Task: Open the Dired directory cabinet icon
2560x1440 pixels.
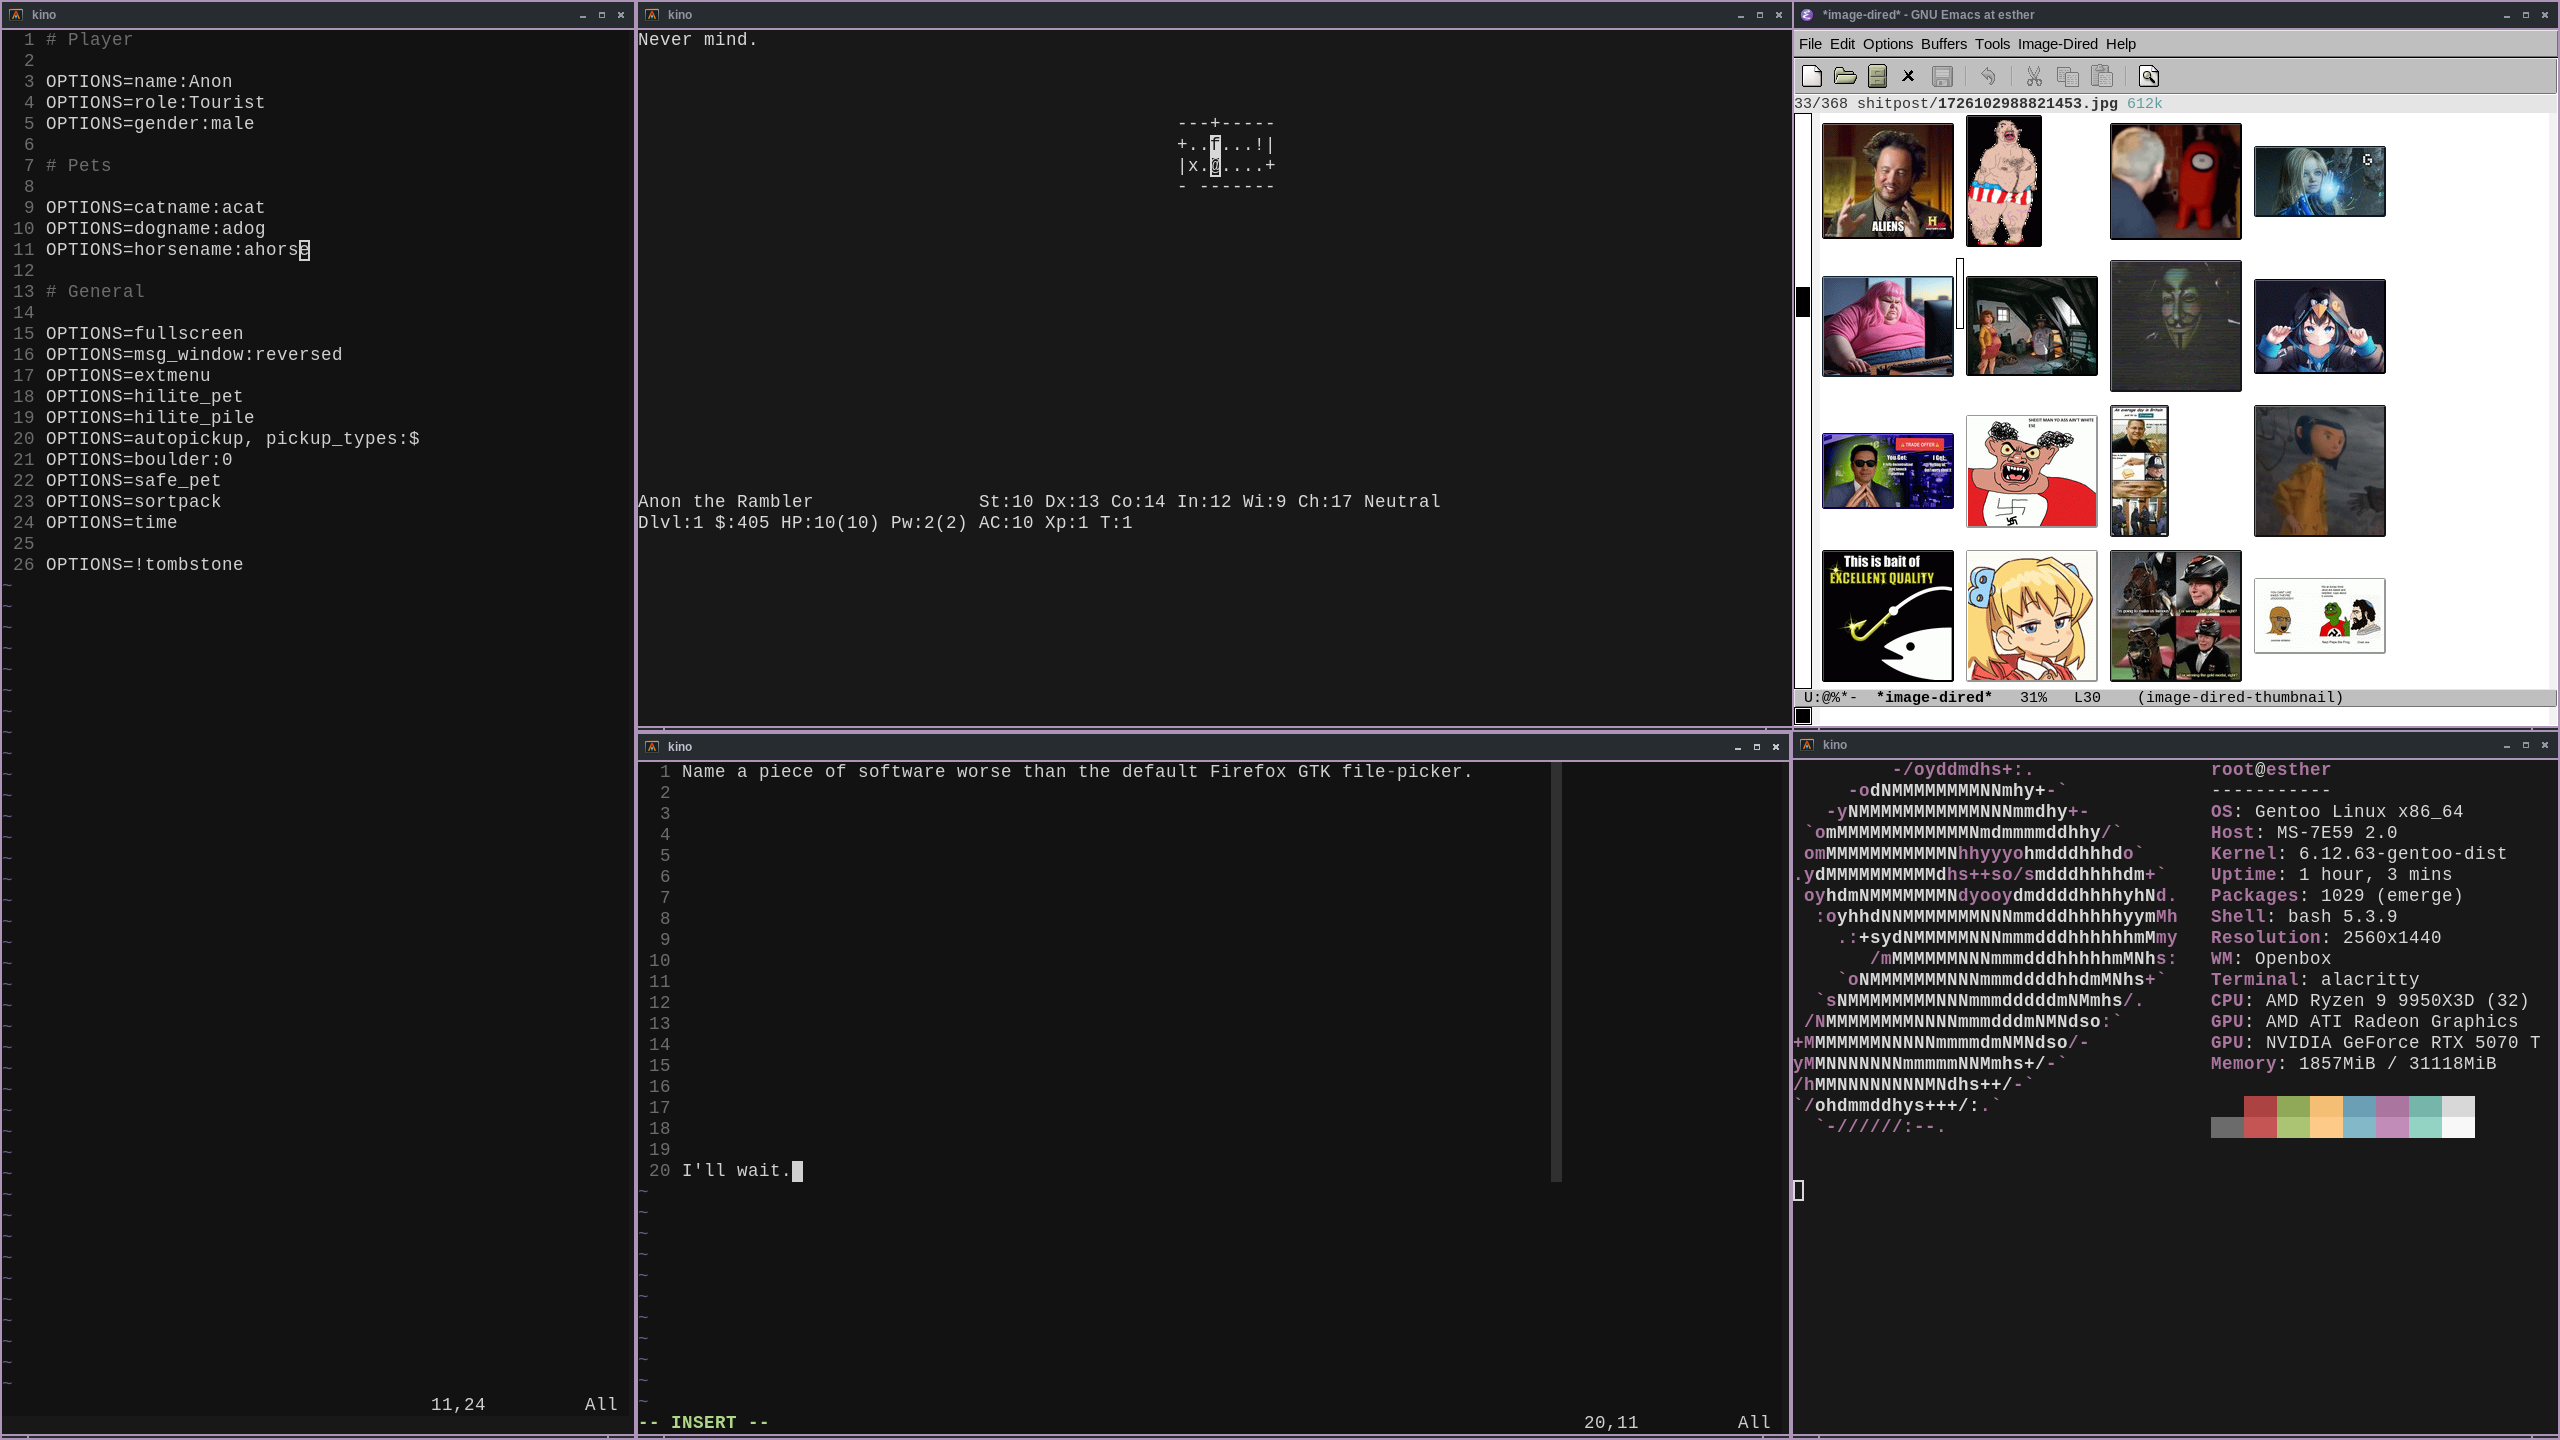Action: (1877, 76)
